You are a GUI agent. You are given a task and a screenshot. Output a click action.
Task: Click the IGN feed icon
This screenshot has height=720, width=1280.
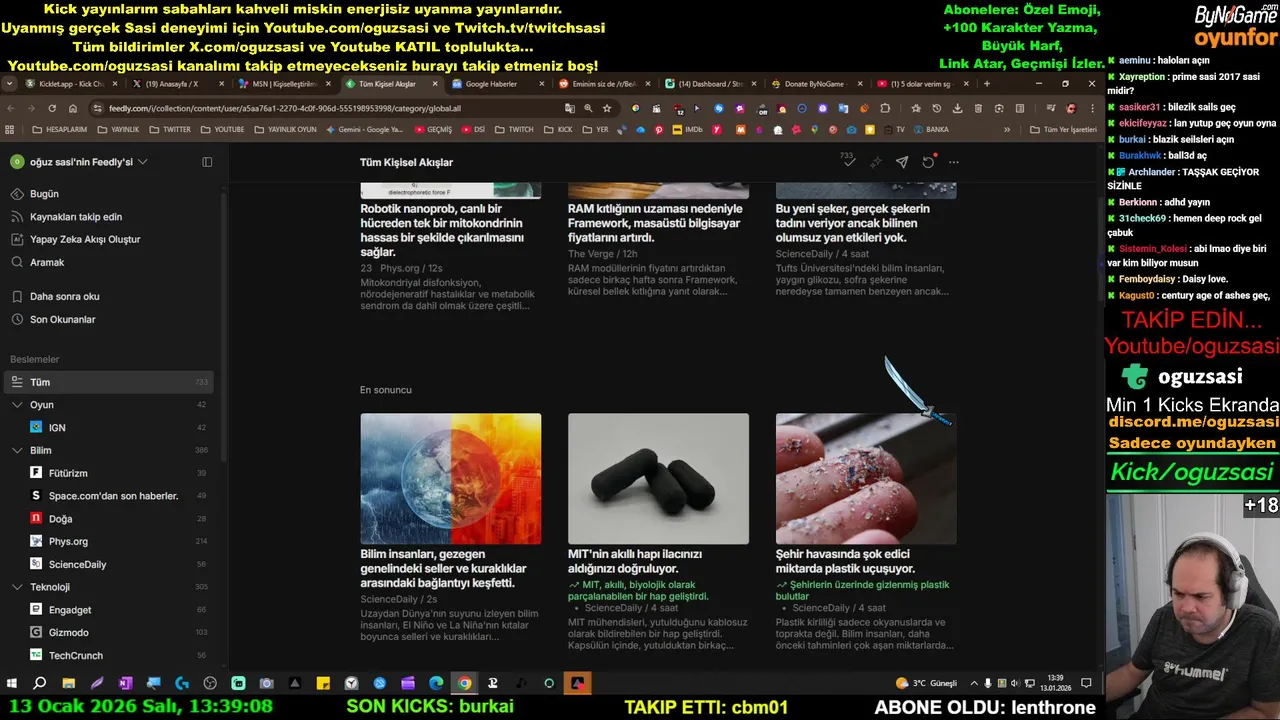click(x=36, y=427)
